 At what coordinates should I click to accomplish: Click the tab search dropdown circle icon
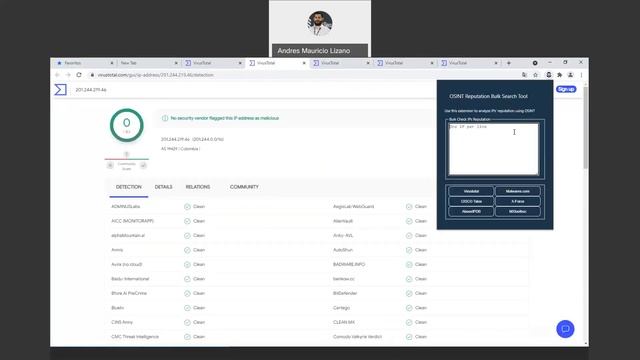click(x=535, y=63)
